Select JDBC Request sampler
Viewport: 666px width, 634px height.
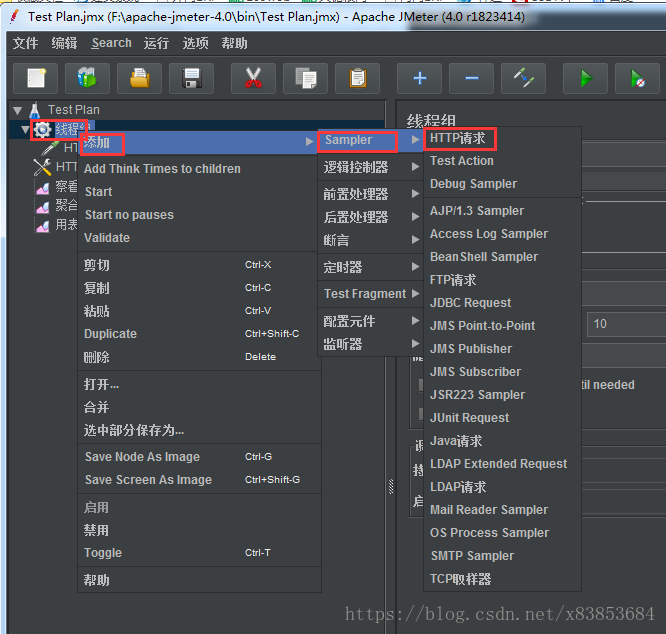tap(502, 303)
